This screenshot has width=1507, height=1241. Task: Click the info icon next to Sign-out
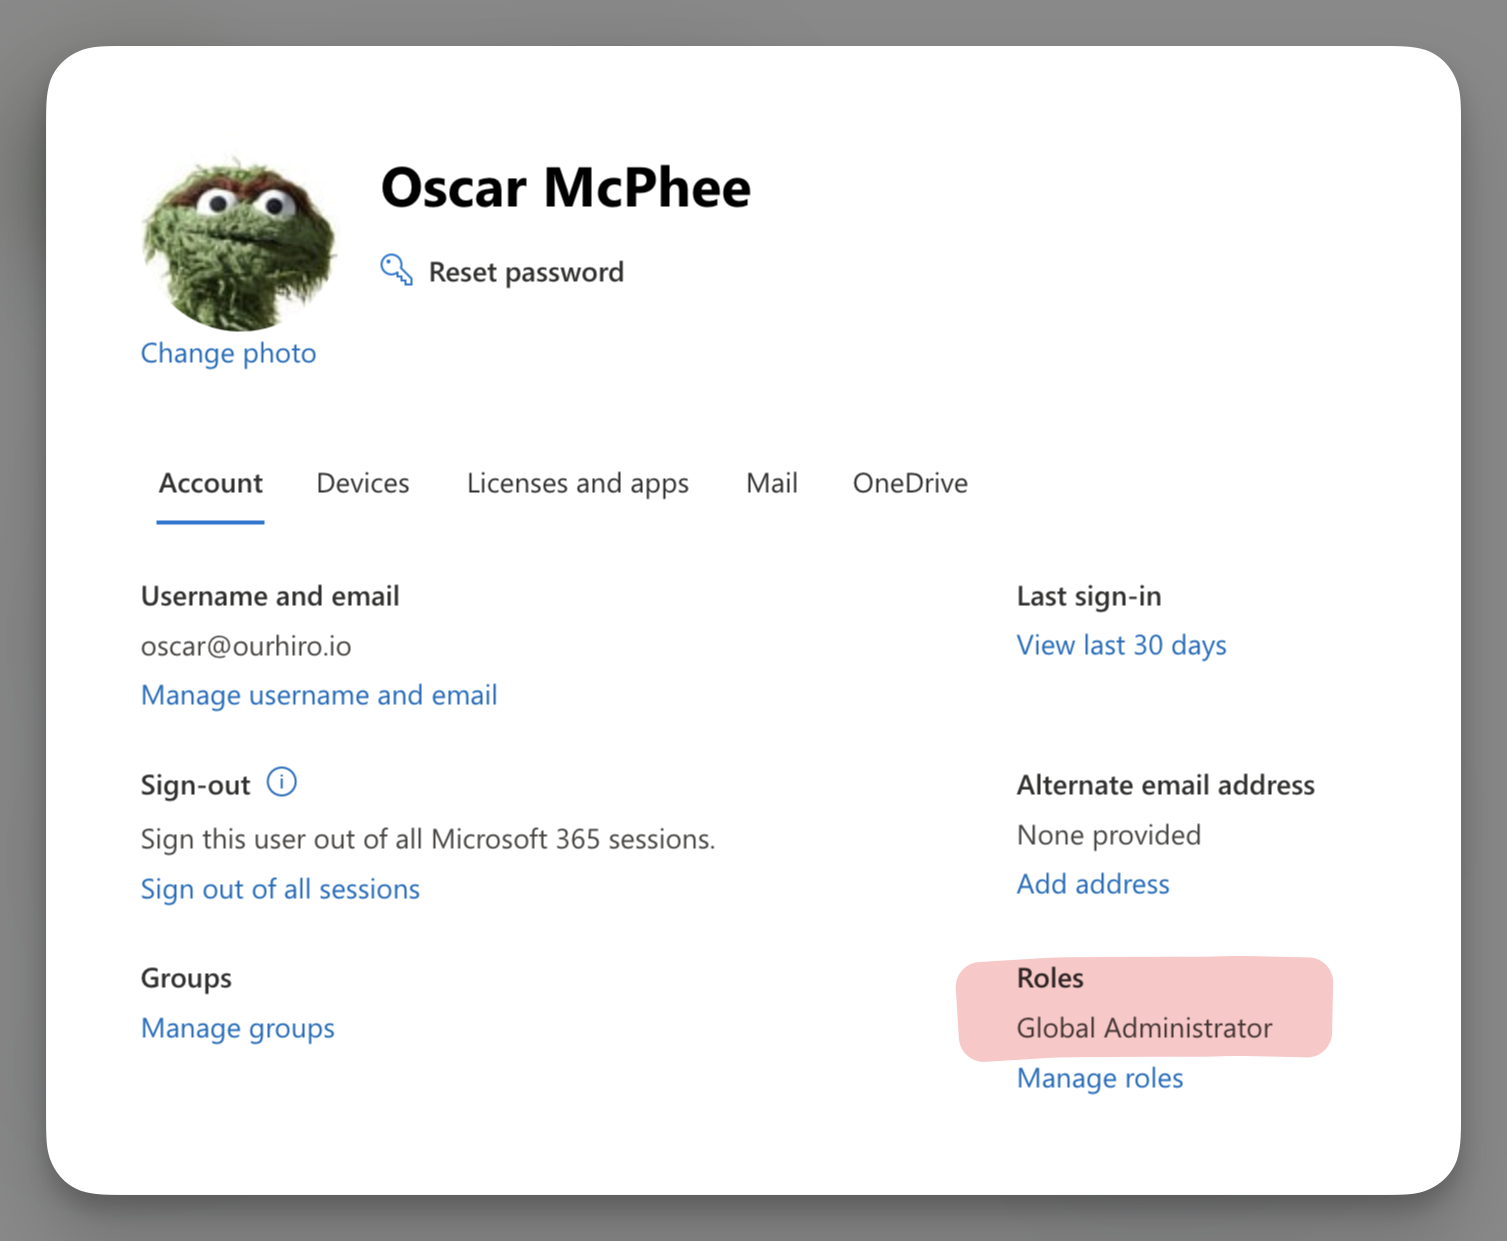pyautogui.click(x=282, y=782)
